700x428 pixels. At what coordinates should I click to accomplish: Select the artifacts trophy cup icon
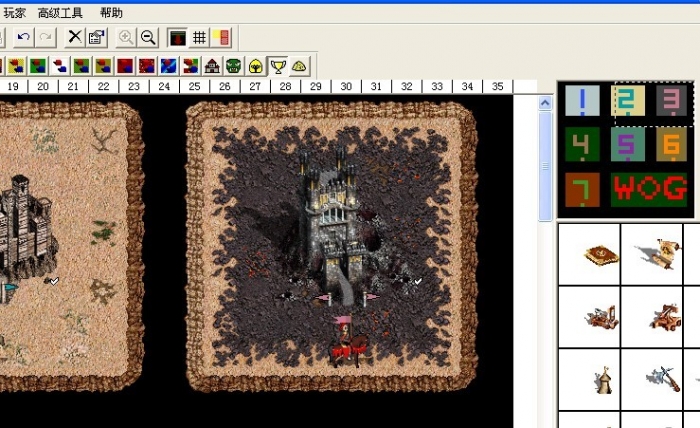coord(278,66)
